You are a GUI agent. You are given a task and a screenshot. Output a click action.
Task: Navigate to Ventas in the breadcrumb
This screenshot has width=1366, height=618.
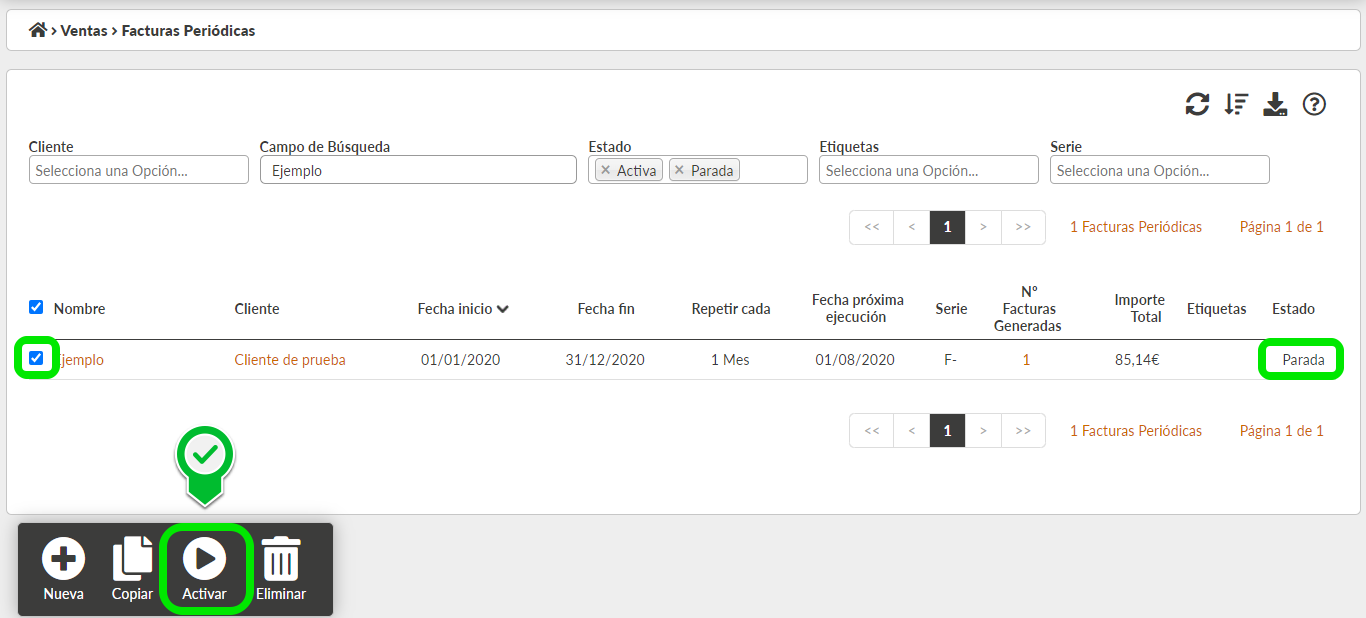[84, 30]
